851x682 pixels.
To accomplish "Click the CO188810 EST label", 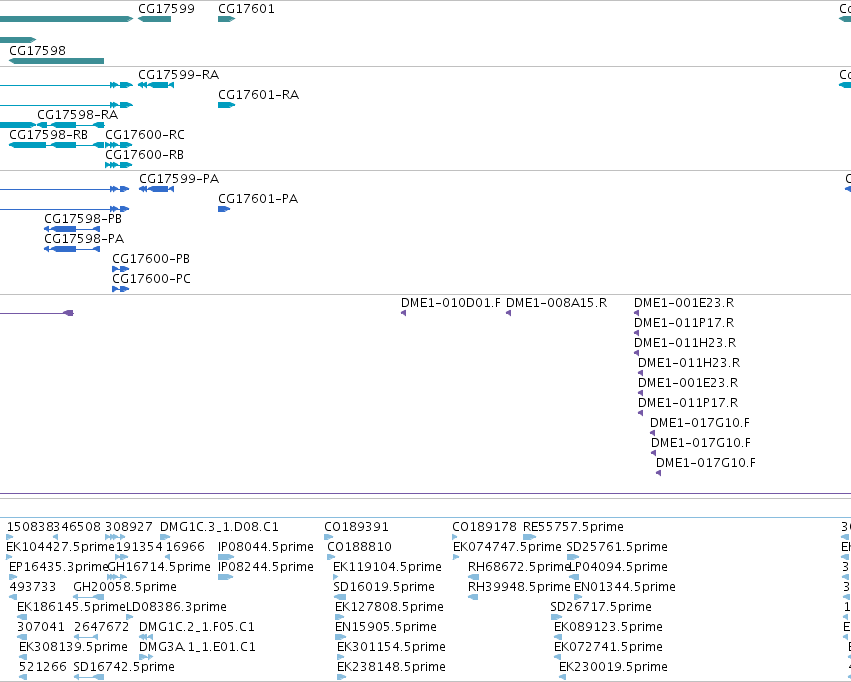I will click(359, 547).
